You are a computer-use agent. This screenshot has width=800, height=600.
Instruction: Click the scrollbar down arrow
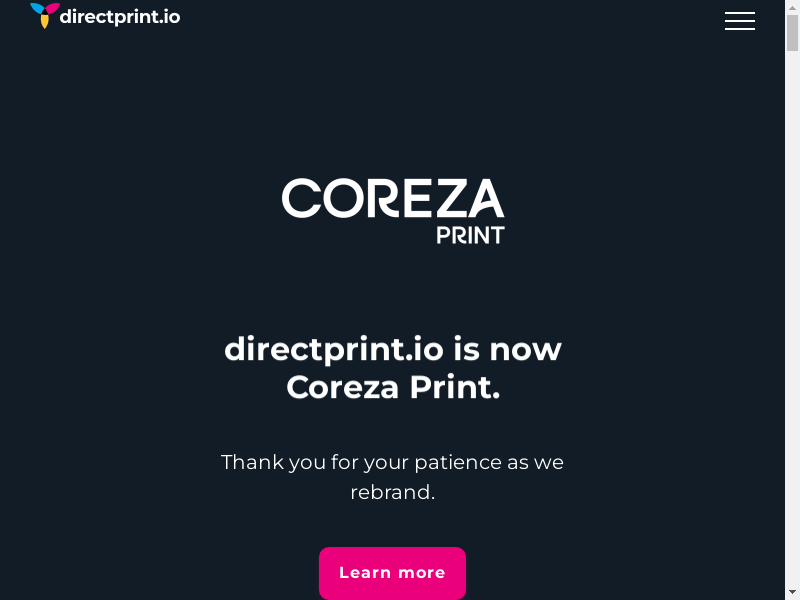tap(792, 592)
